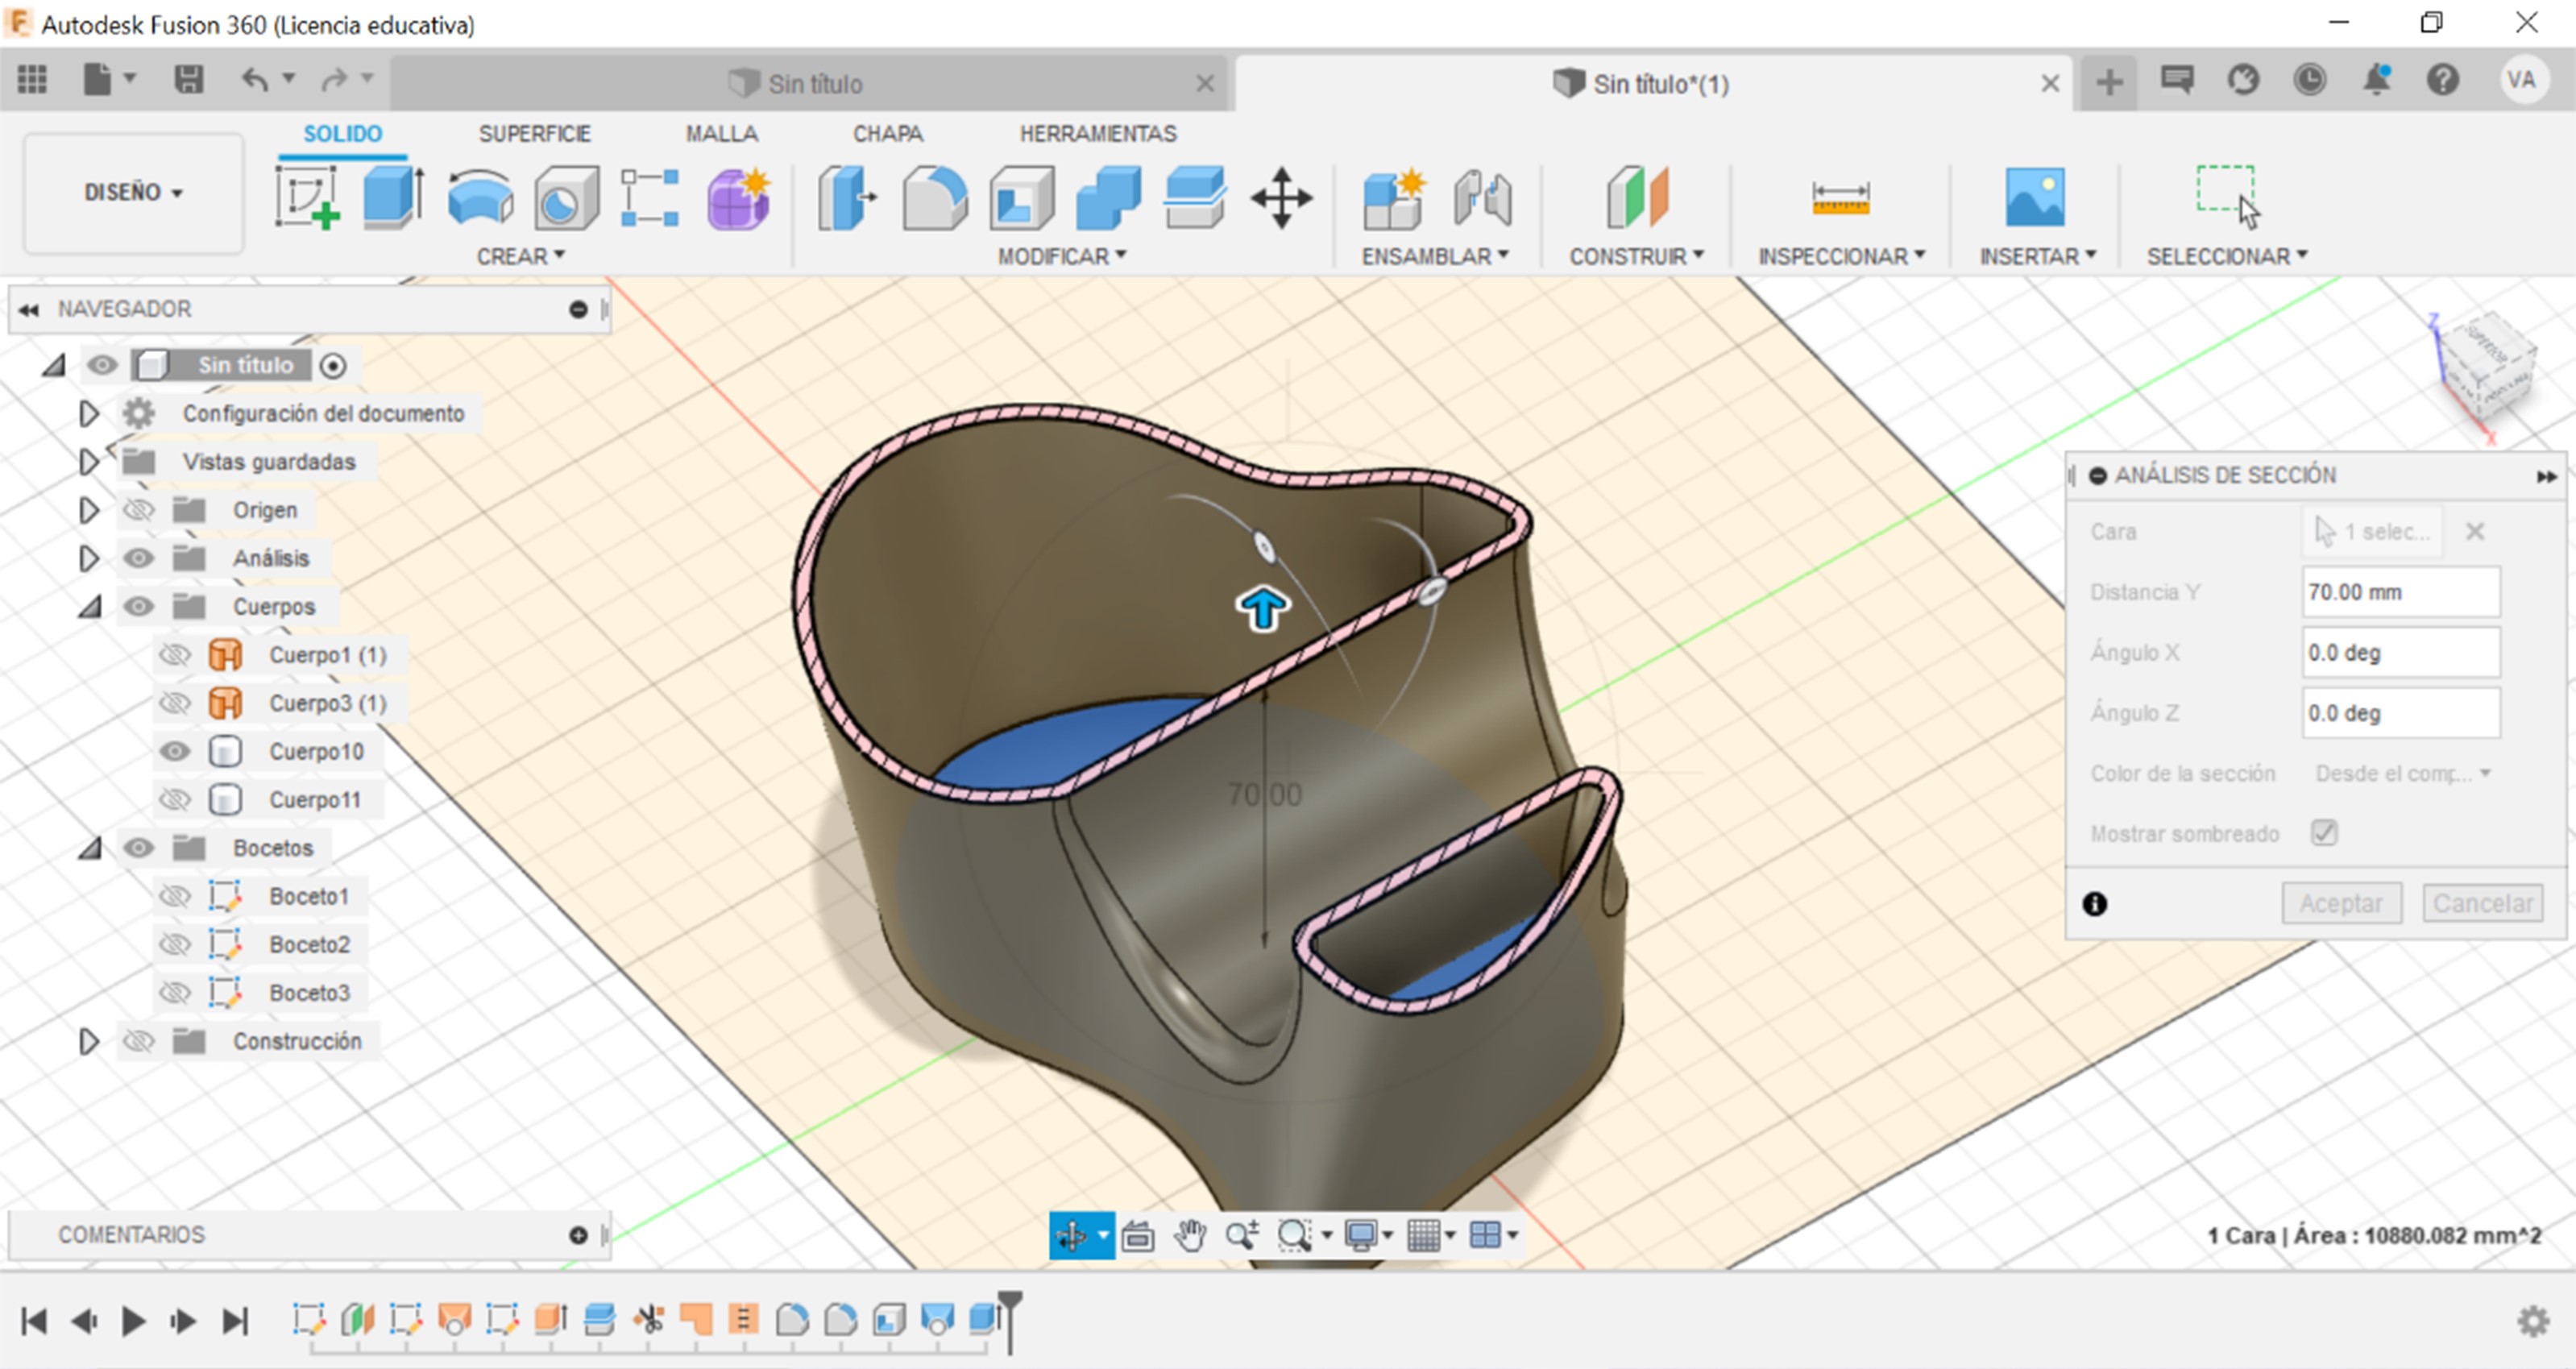This screenshot has width=2576, height=1369.
Task: Open the DISEÑO workspace dropdown
Action: (133, 192)
